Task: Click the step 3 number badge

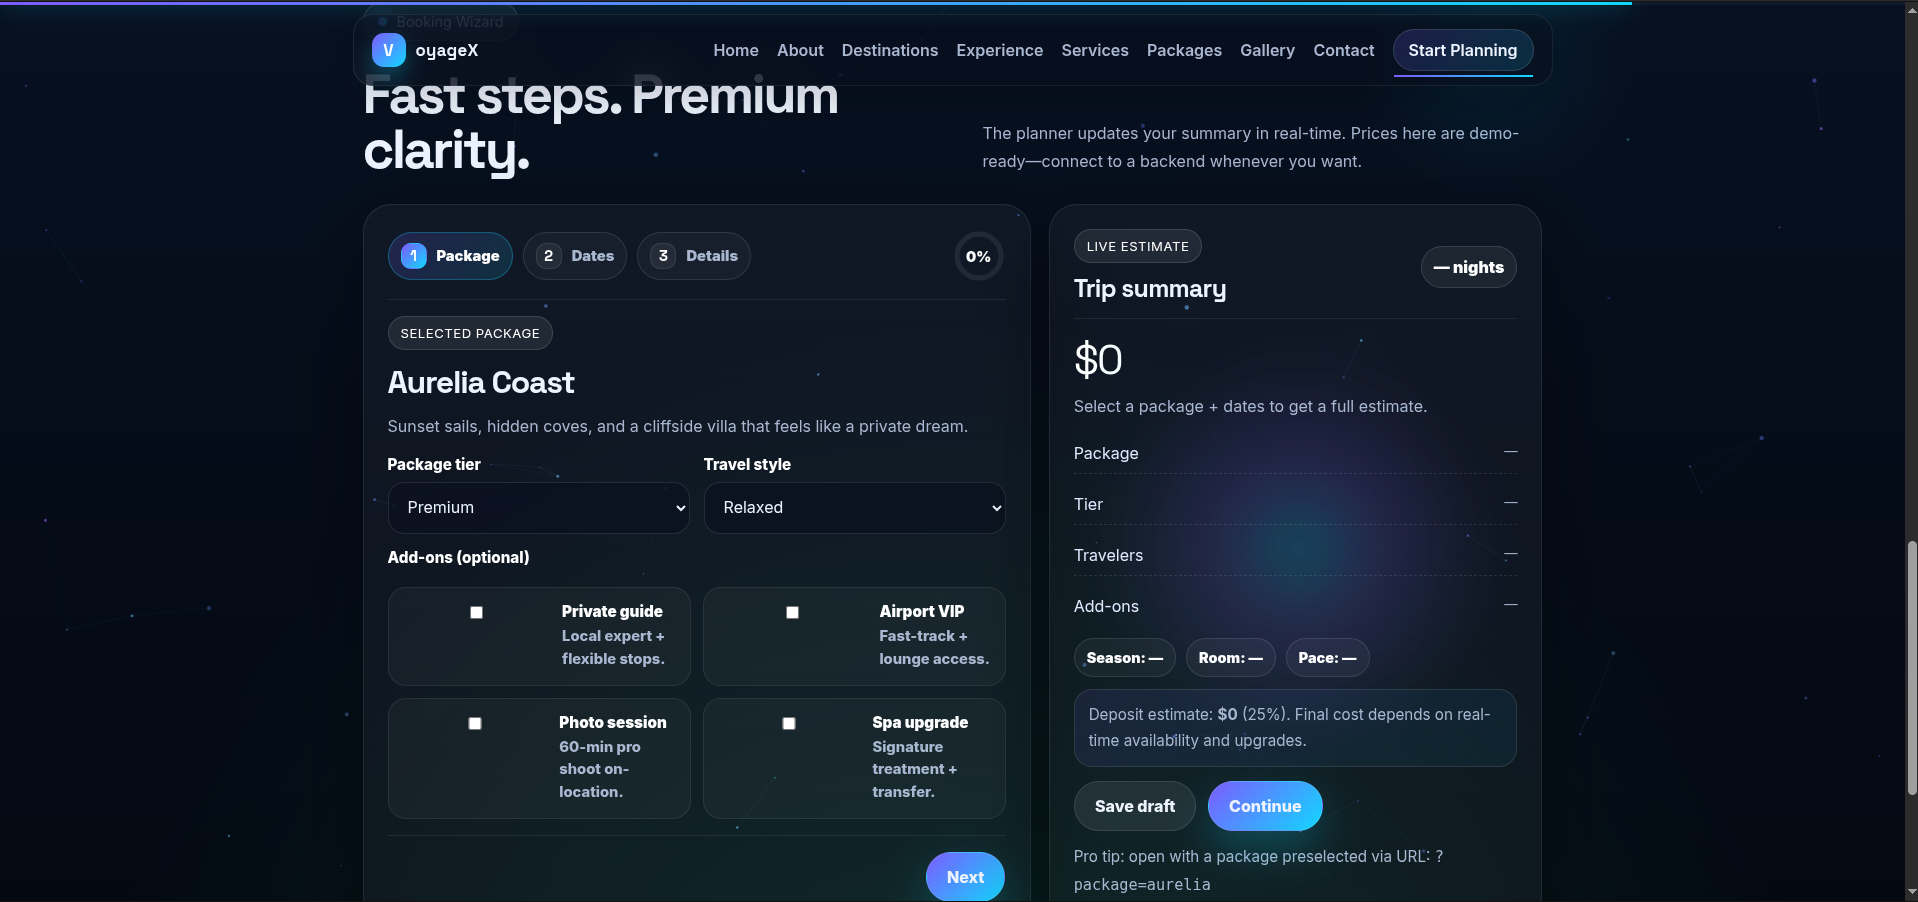Action: click(663, 256)
